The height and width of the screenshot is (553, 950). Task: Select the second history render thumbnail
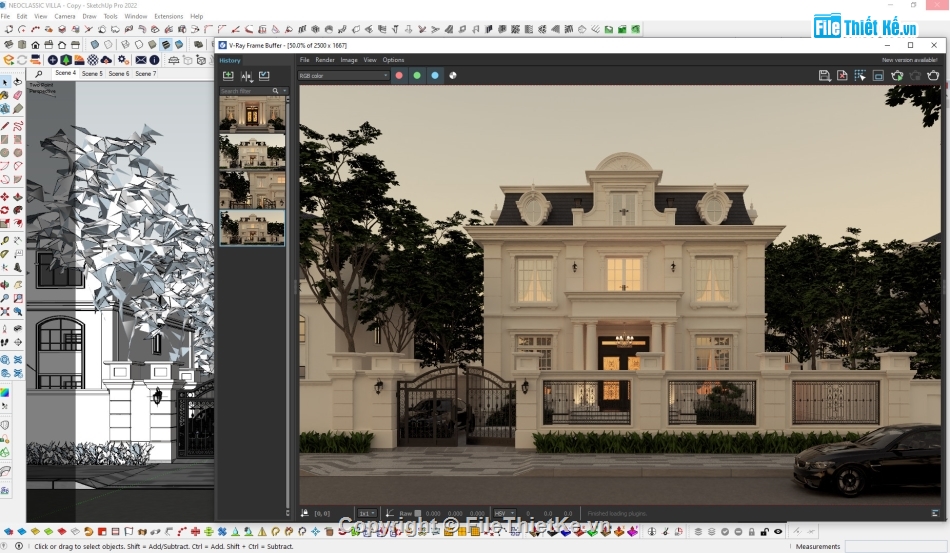[252, 151]
